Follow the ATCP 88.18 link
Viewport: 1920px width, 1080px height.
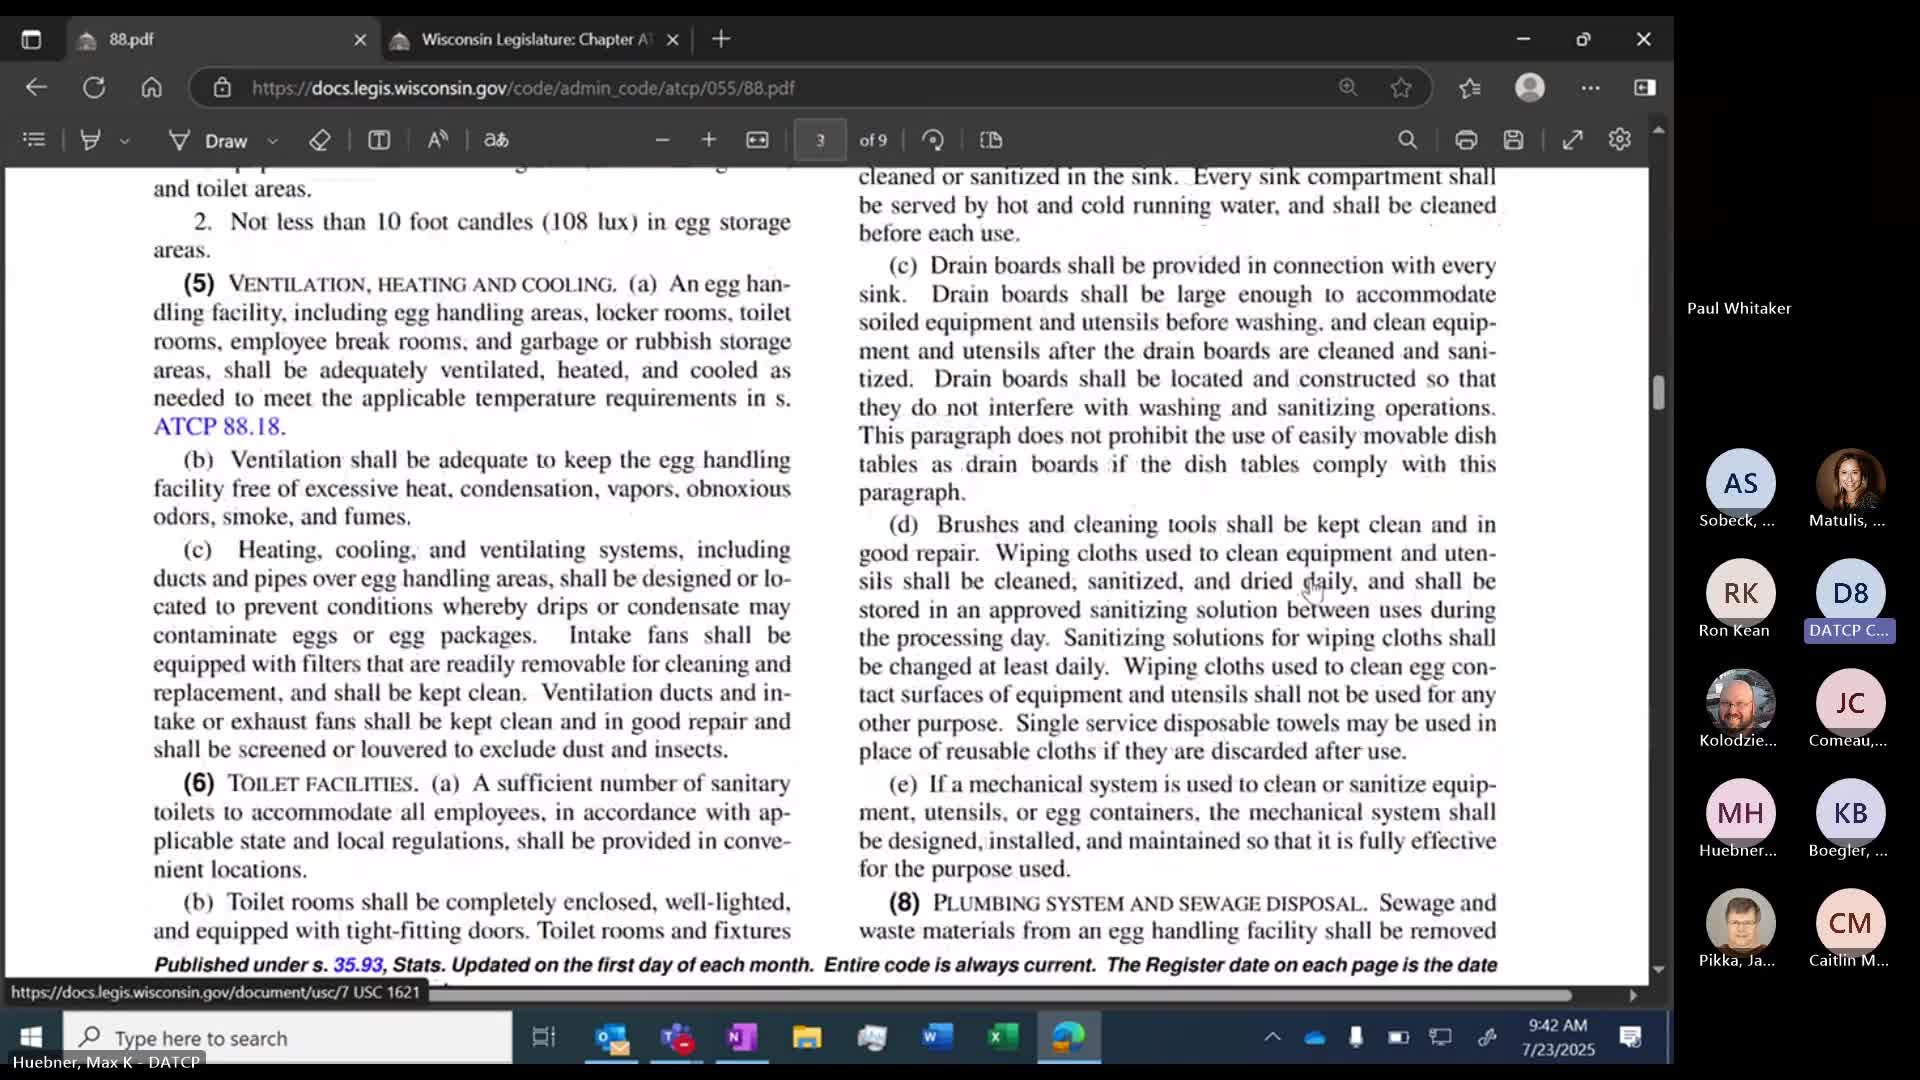(219, 427)
